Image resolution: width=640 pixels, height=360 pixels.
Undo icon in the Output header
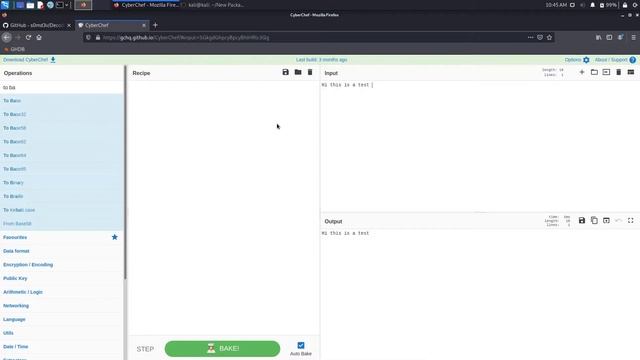click(x=618, y=220)
